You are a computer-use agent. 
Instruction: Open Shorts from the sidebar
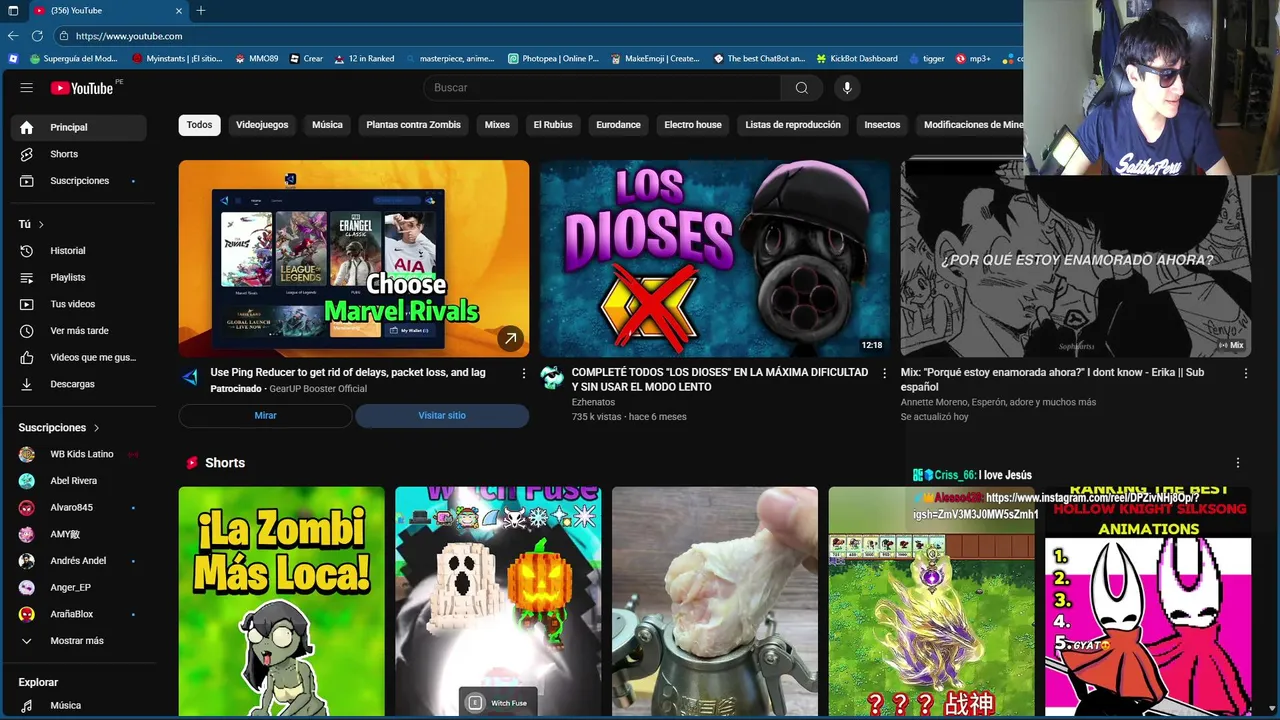tap(79, 154)
